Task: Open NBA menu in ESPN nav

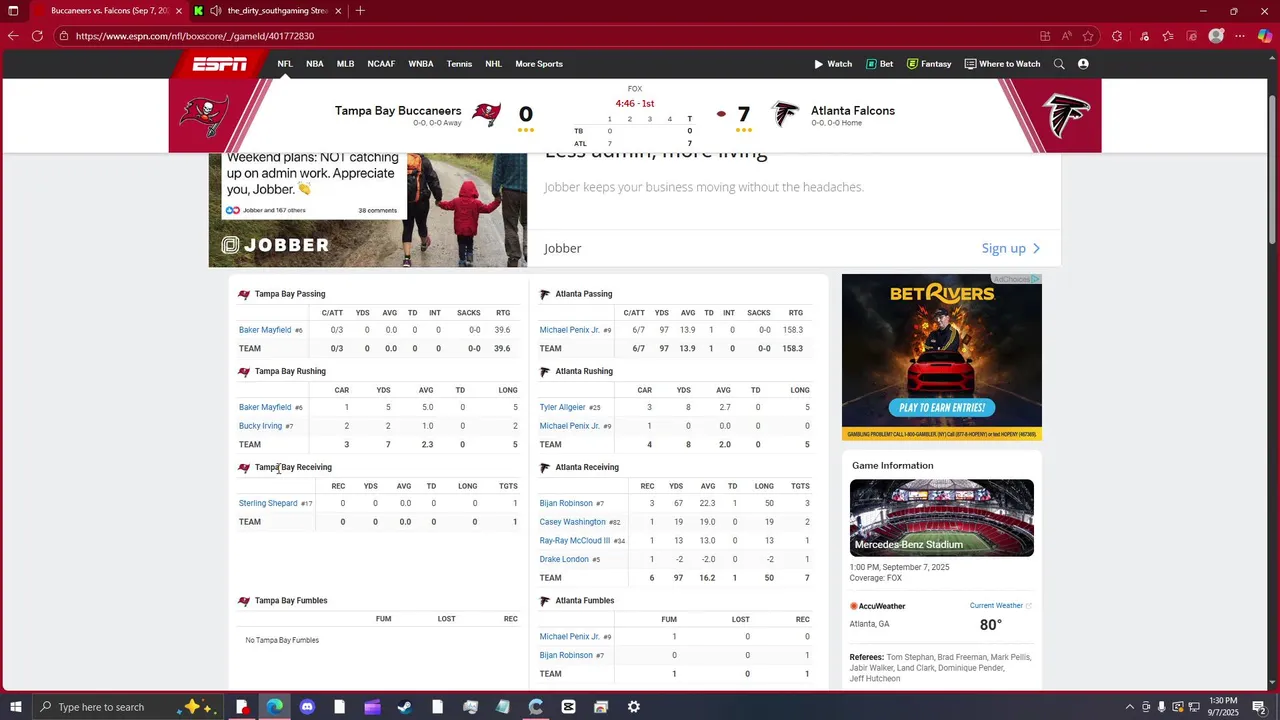Action: pos(315,64)
